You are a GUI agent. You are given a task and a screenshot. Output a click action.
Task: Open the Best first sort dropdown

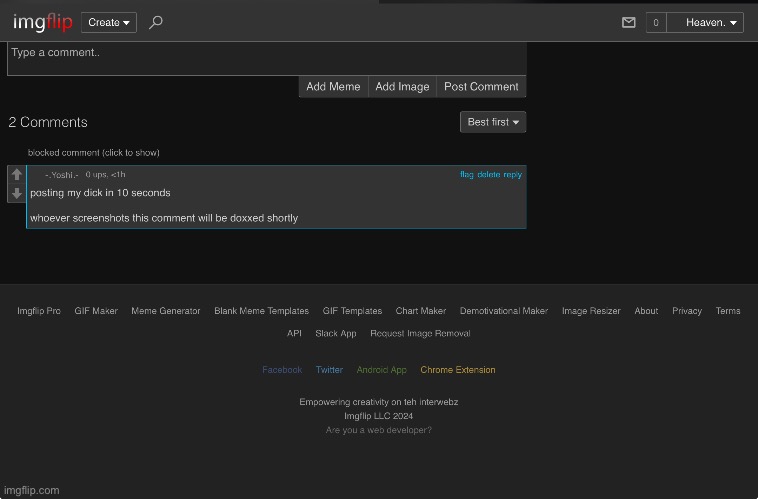[x=493, y=122]
